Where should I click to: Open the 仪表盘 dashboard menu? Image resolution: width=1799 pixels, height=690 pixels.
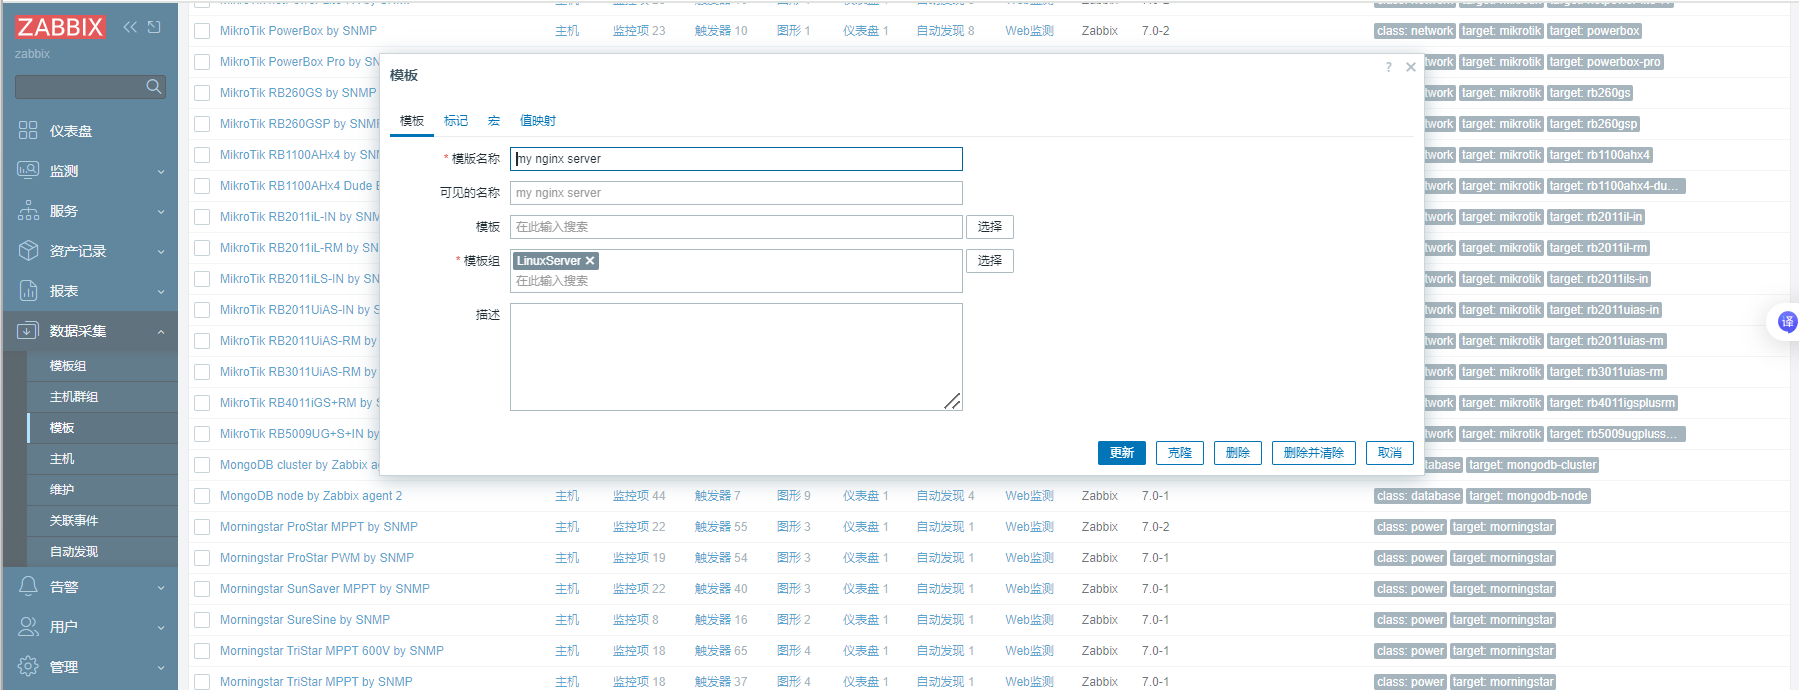pos(70,131)
